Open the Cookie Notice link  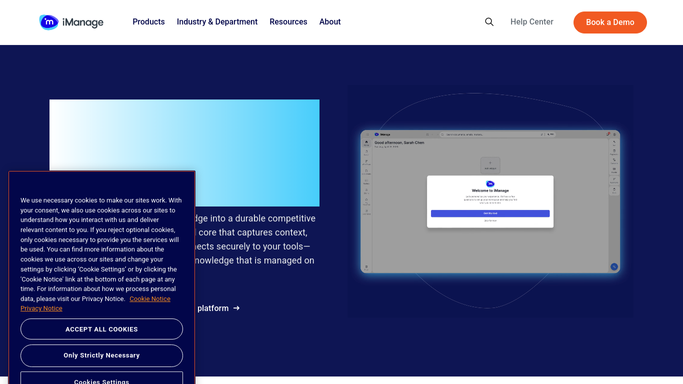pyautogui.click(x=150, y=299)
